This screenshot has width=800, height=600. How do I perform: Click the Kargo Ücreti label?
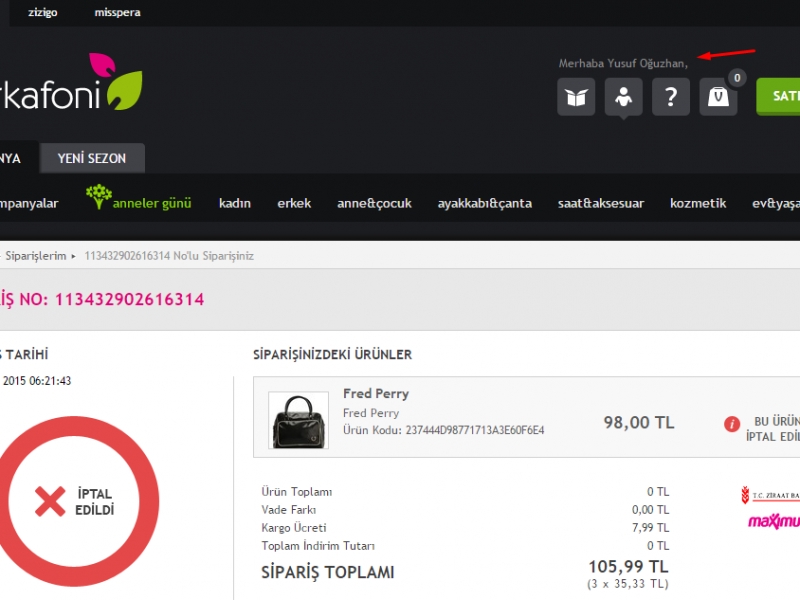pyautogui.click(x=294, y=528)
